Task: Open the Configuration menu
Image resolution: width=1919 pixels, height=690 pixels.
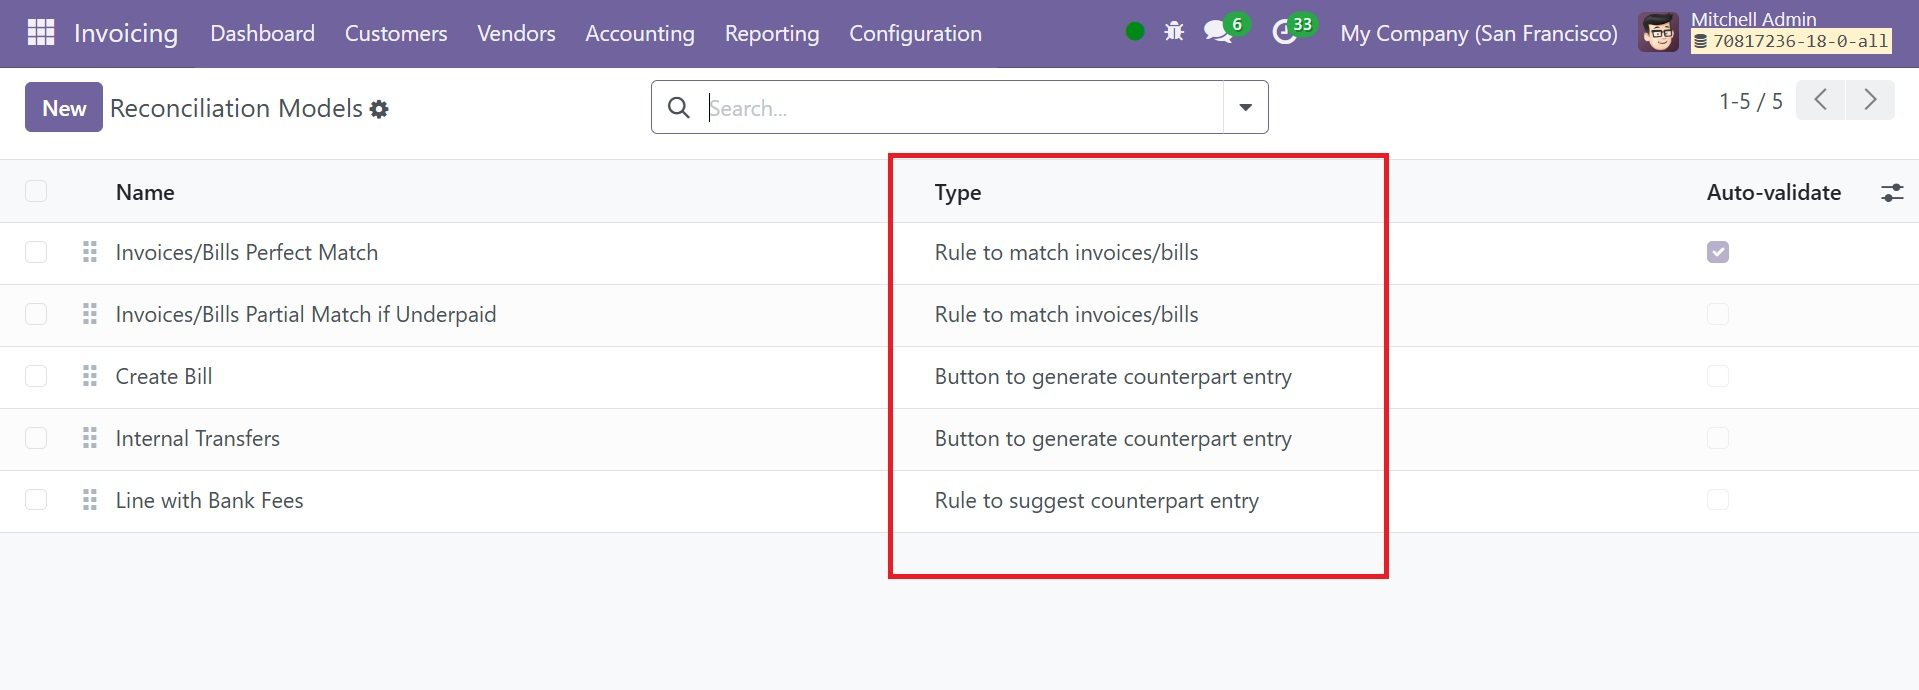Action: (x=915, y=33)
